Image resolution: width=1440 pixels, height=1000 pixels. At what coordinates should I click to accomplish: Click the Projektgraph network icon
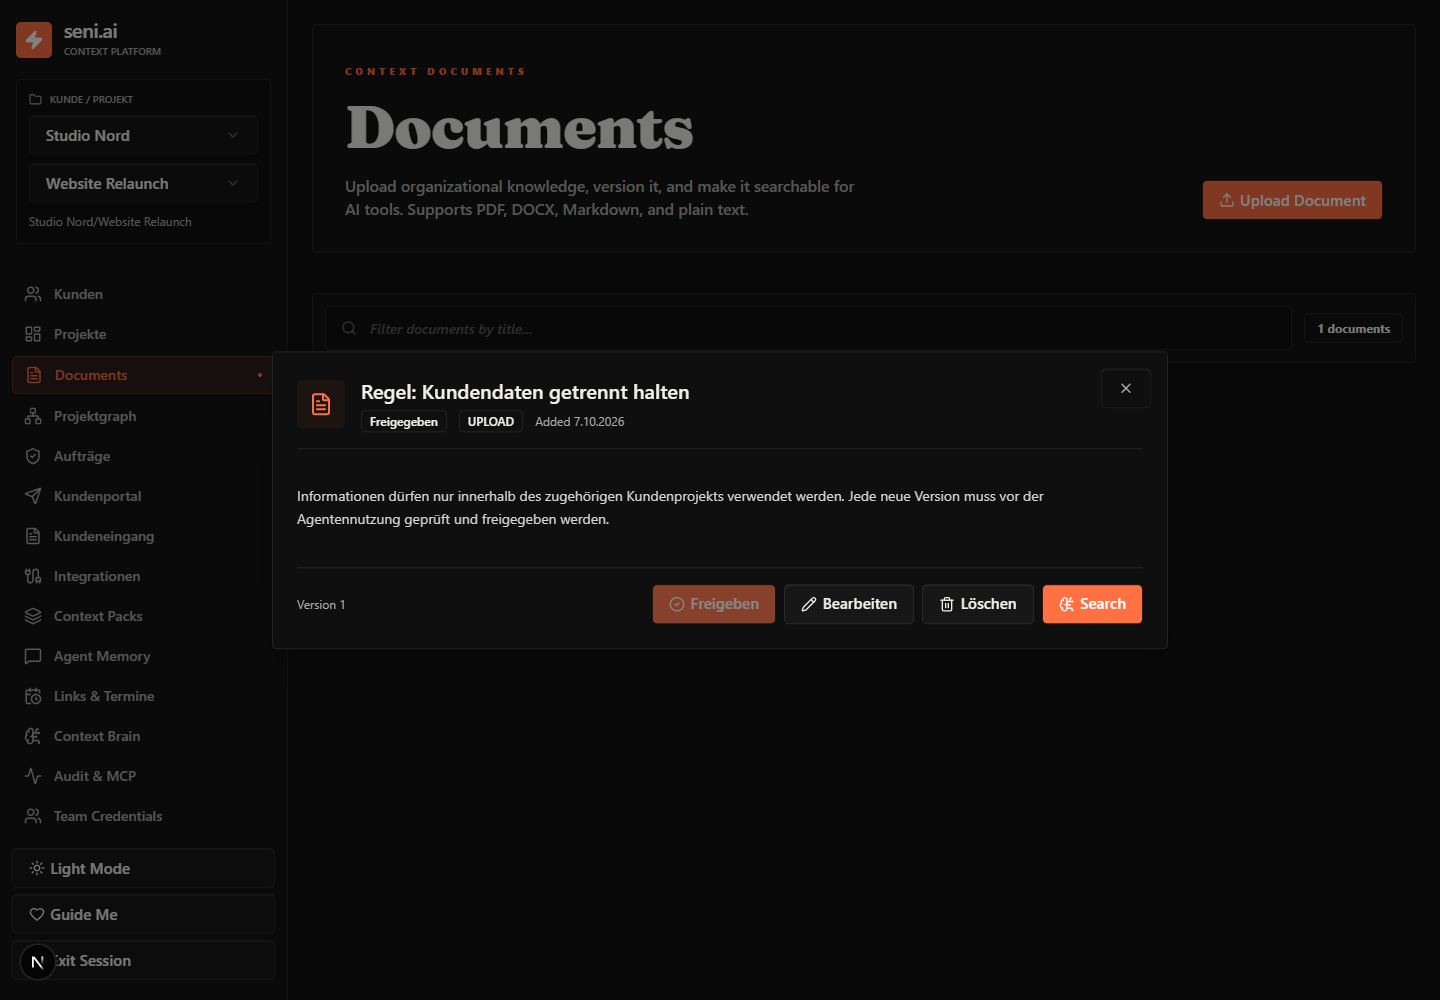point(33,416)
